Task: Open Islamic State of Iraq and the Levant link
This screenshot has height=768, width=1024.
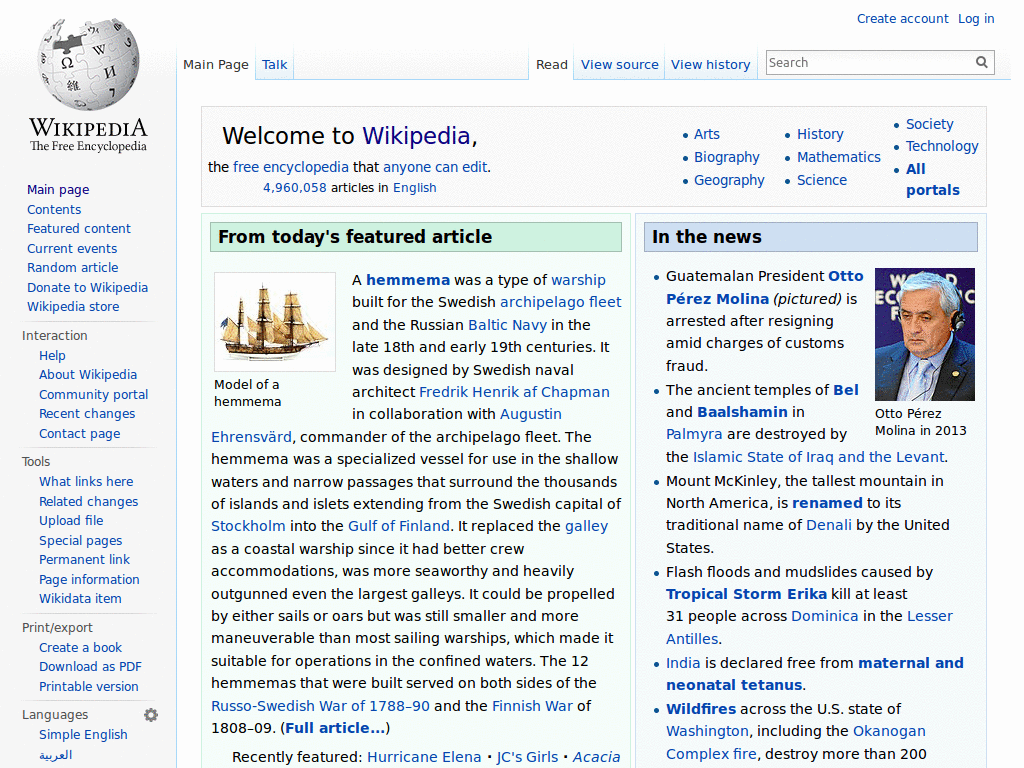Action: coord(818,457)
